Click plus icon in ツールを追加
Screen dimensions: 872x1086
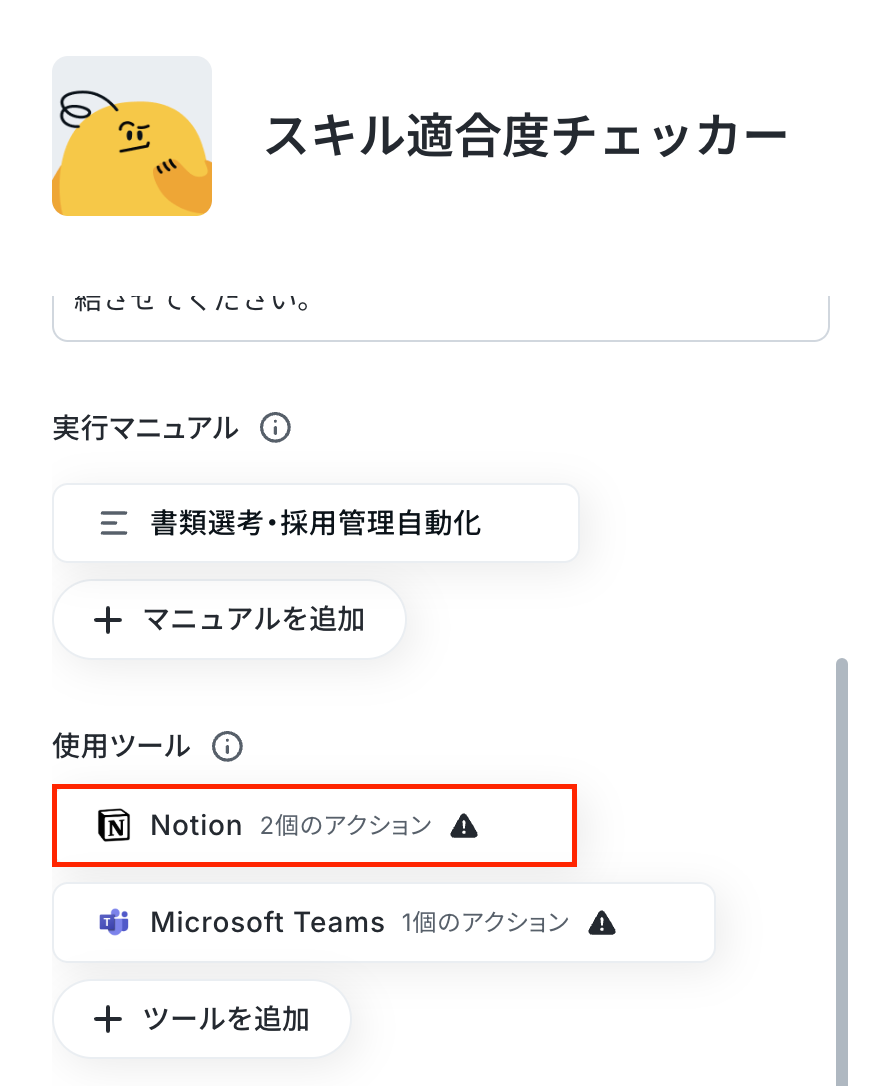(108, 1020)
